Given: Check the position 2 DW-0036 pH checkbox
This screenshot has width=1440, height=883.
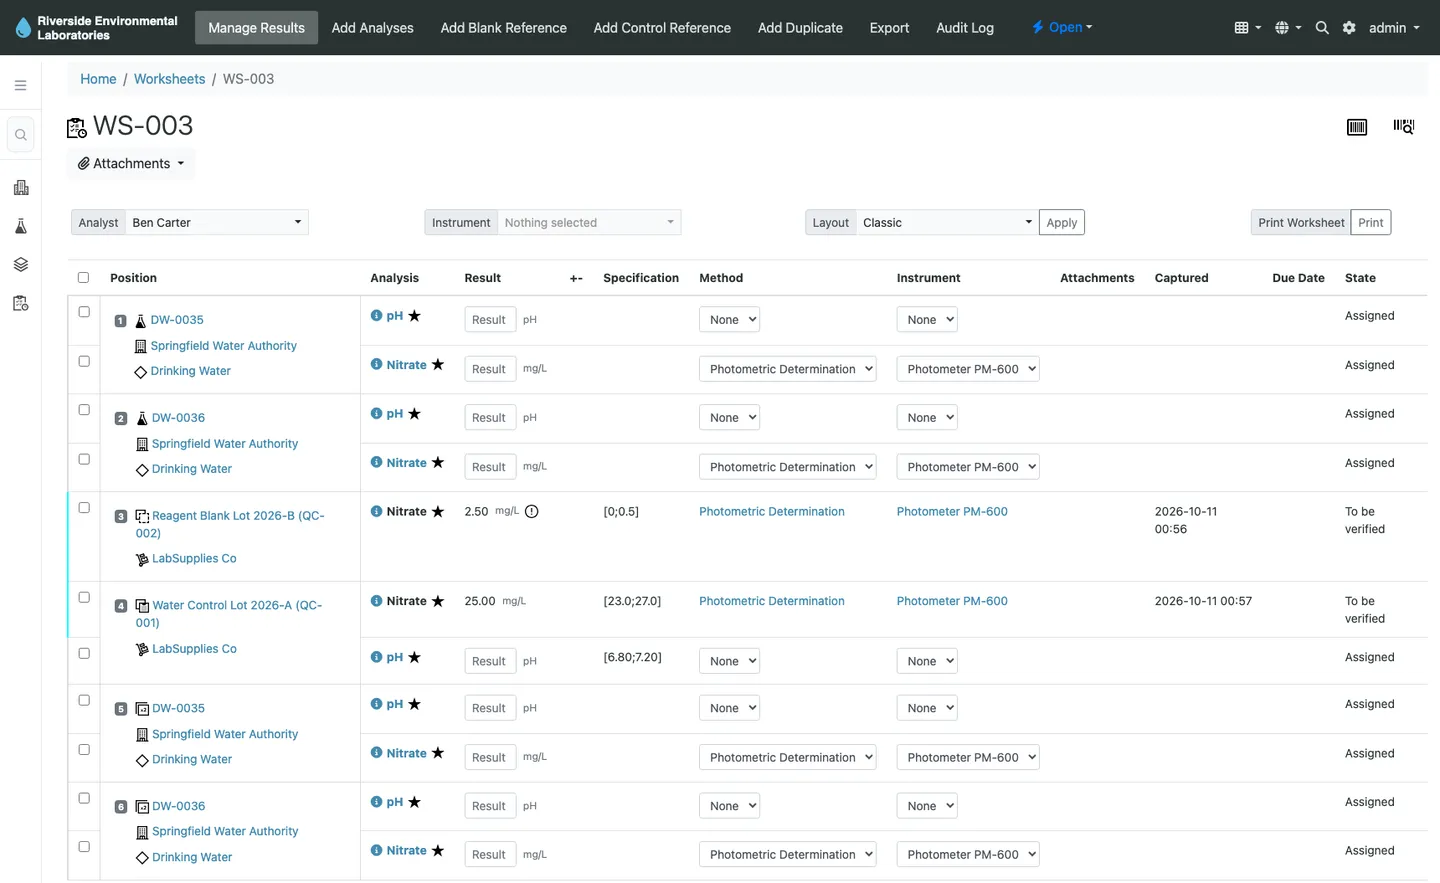Looking at the screenshot, I should point(84,410).
